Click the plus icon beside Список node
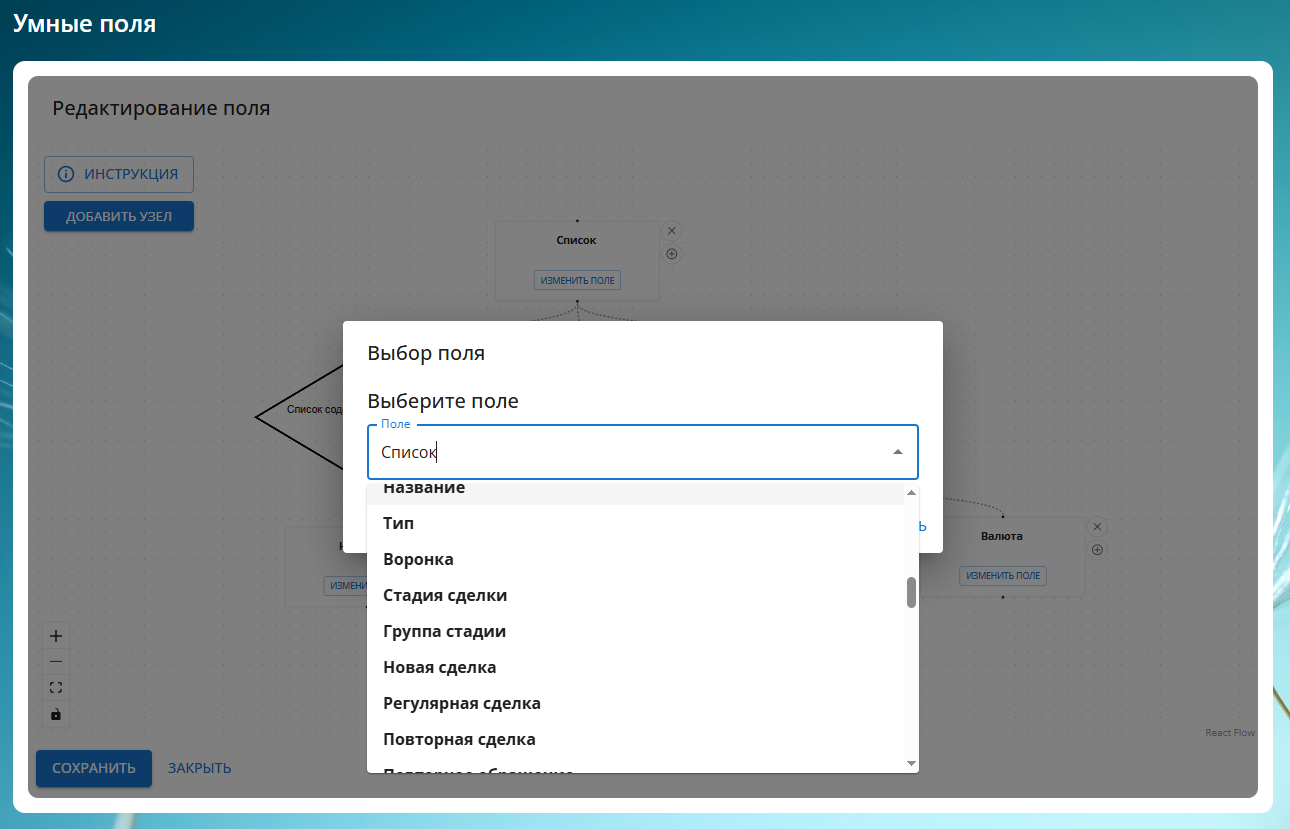 [x=672, y=254]
